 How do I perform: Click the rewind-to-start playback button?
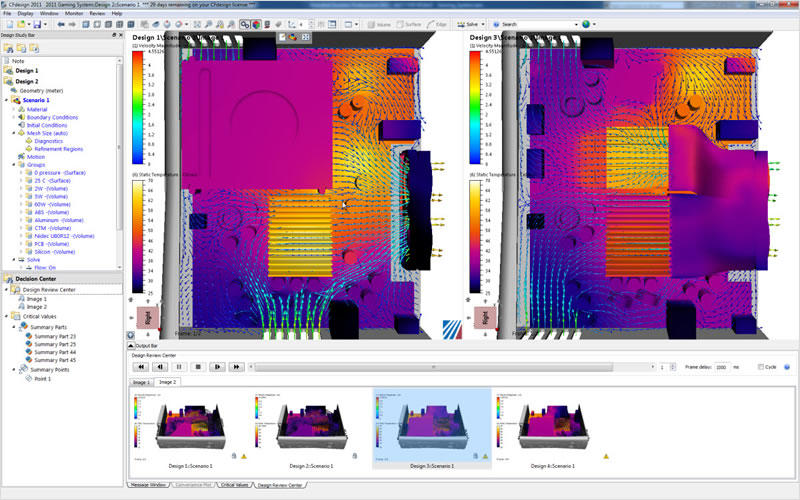(142, 367)
